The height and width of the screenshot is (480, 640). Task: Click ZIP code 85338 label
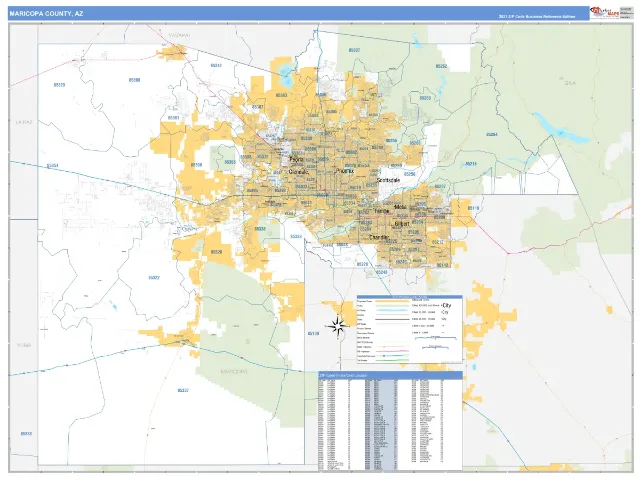coord(260,229)
